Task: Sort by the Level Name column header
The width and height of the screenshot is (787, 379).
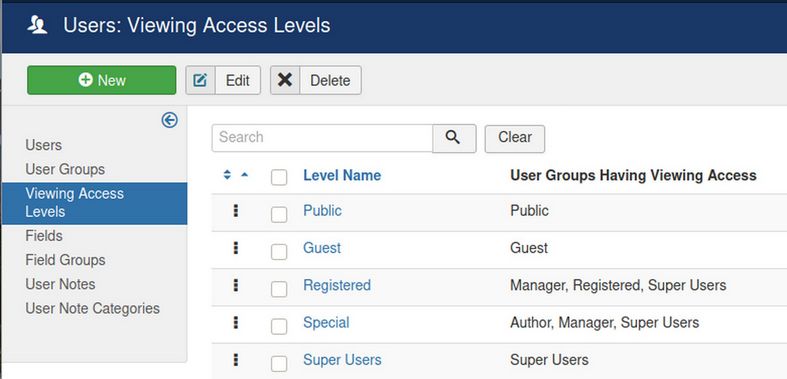Action: pyautogui.click(x=342, y=175)
